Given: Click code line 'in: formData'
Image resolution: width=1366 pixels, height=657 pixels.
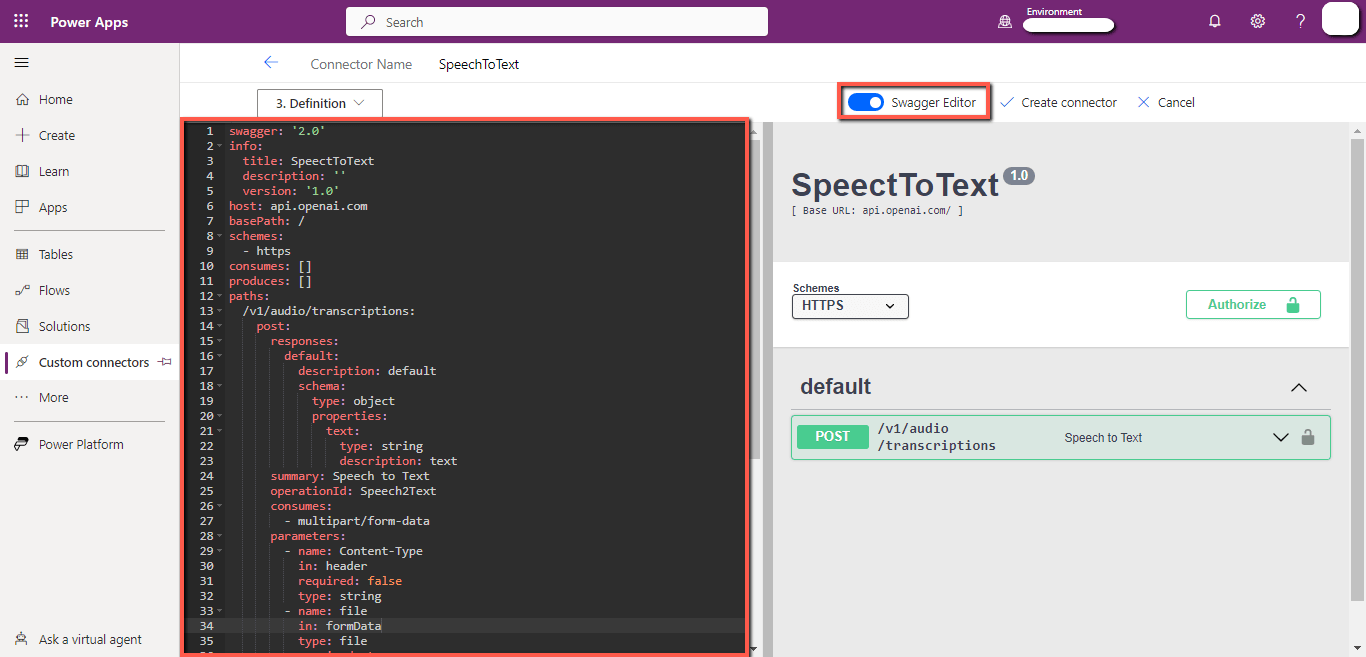Looking at the screenshot, I should pyautogui.click(x=340, y=626).
